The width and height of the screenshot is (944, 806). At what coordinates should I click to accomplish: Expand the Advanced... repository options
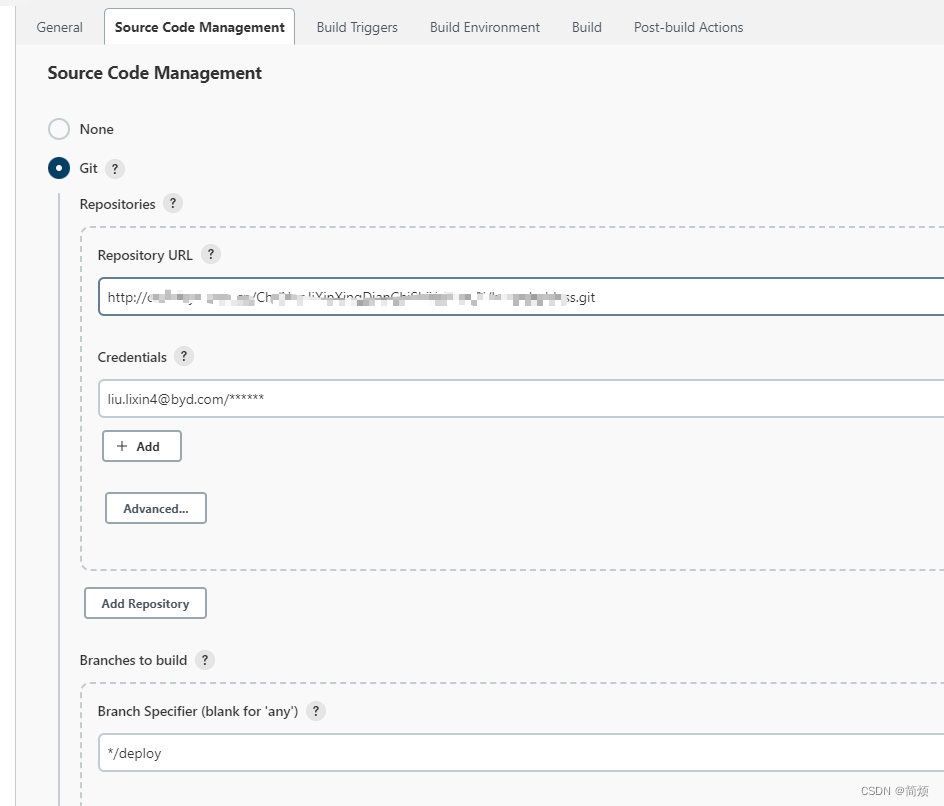click(x=156, y=508)
